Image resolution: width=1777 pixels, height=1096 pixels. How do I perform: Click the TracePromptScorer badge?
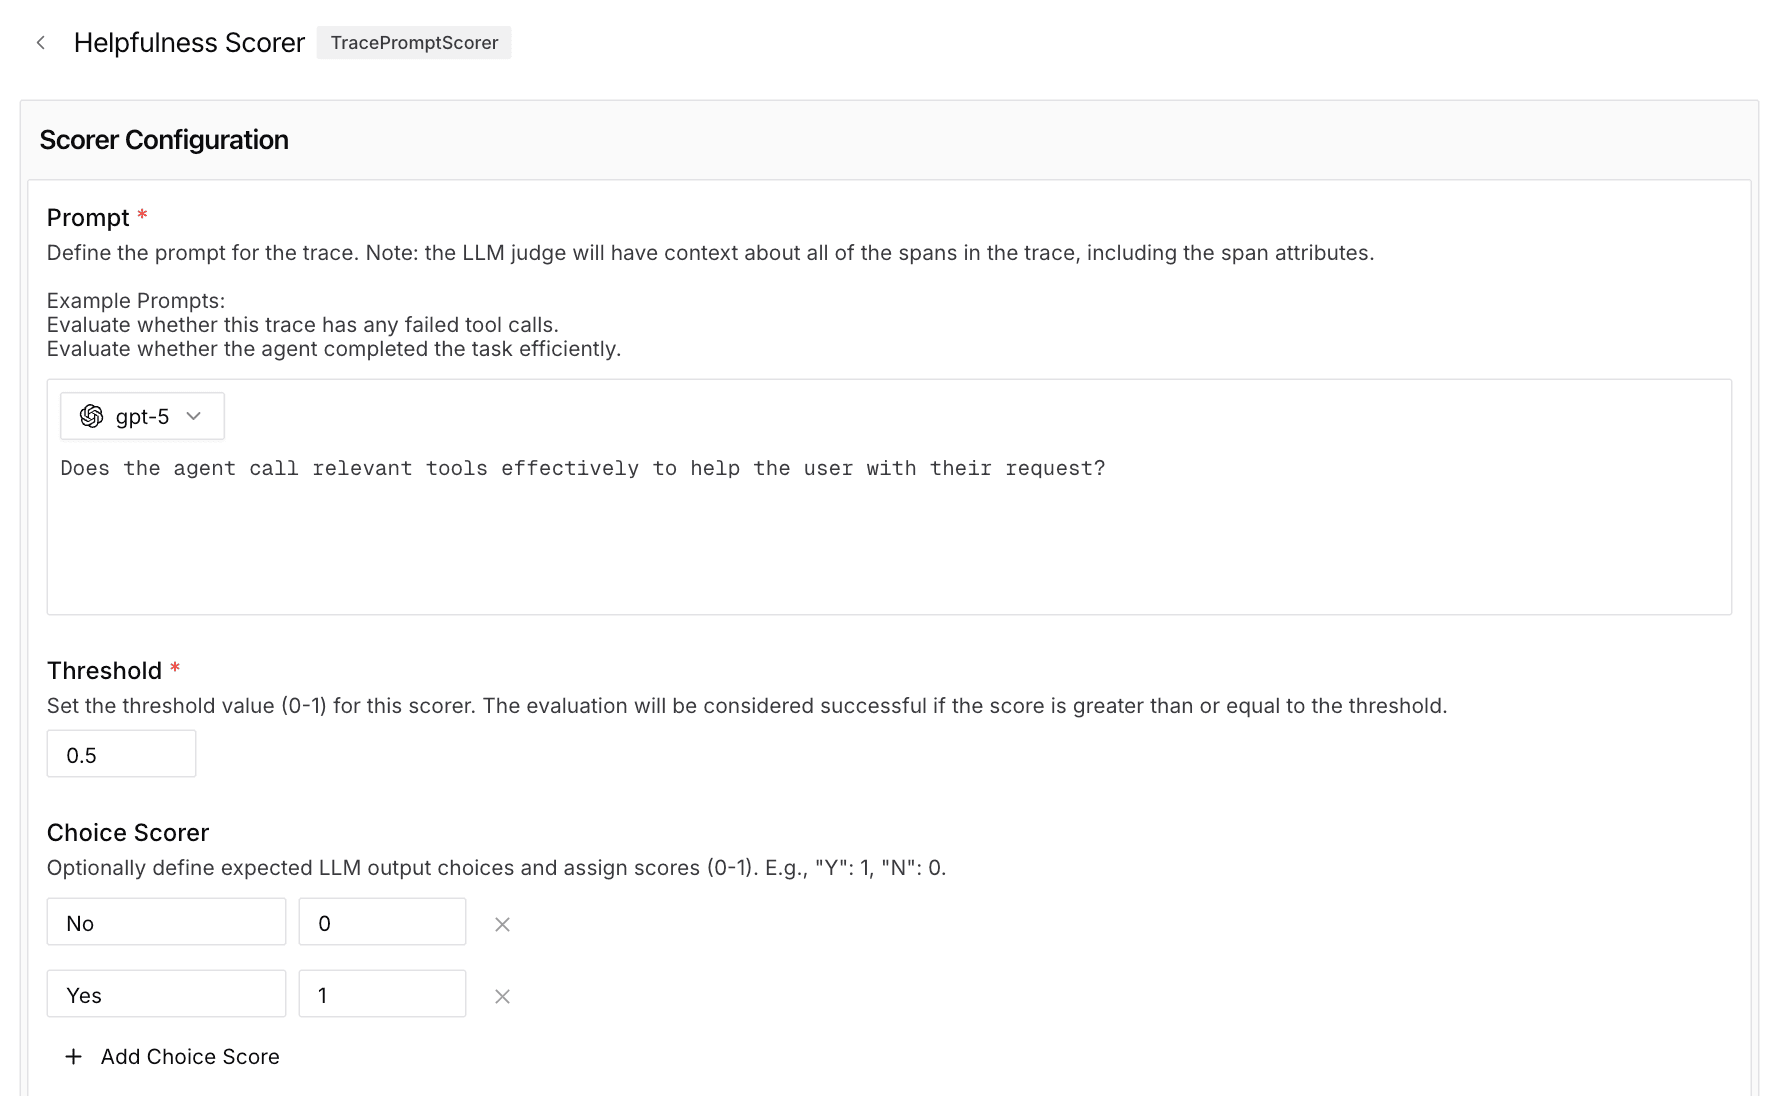click(x=413, y=42)
